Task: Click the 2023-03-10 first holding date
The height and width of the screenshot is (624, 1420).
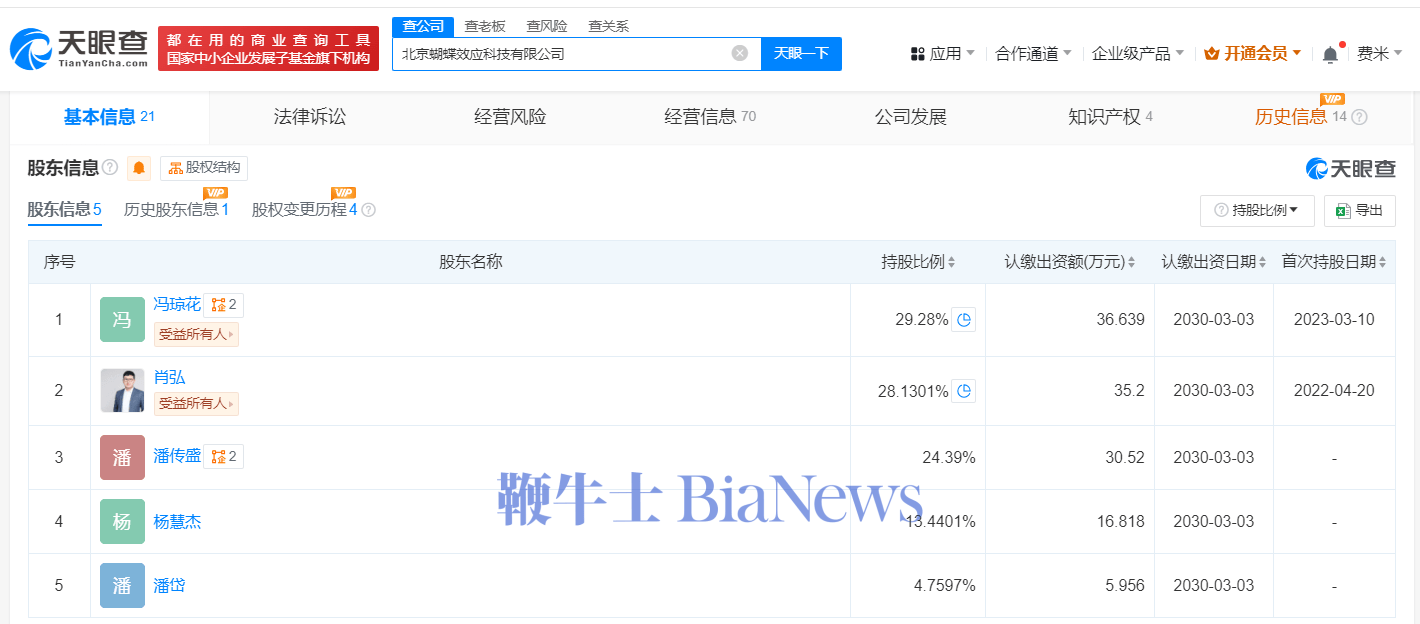Action: pyautogui.click(x=1334, y=320)
